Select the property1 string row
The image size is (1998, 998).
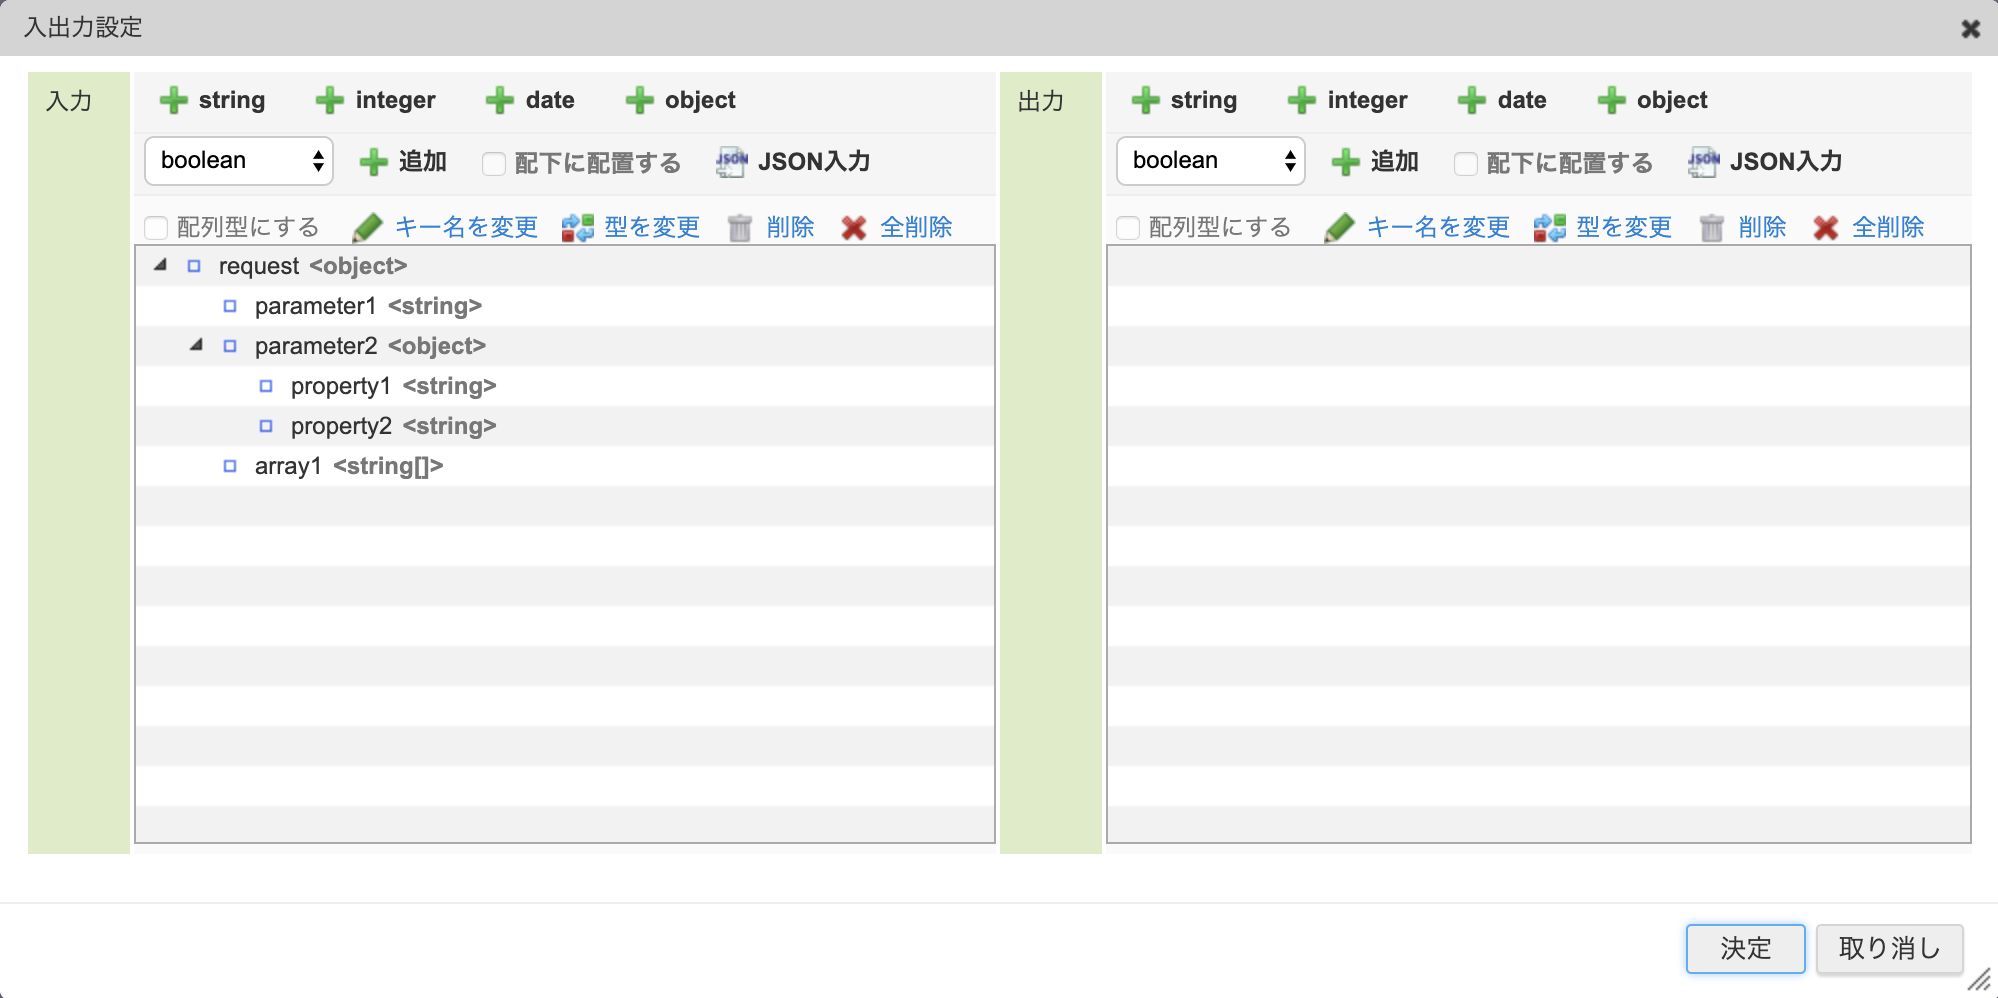[565, 386]
